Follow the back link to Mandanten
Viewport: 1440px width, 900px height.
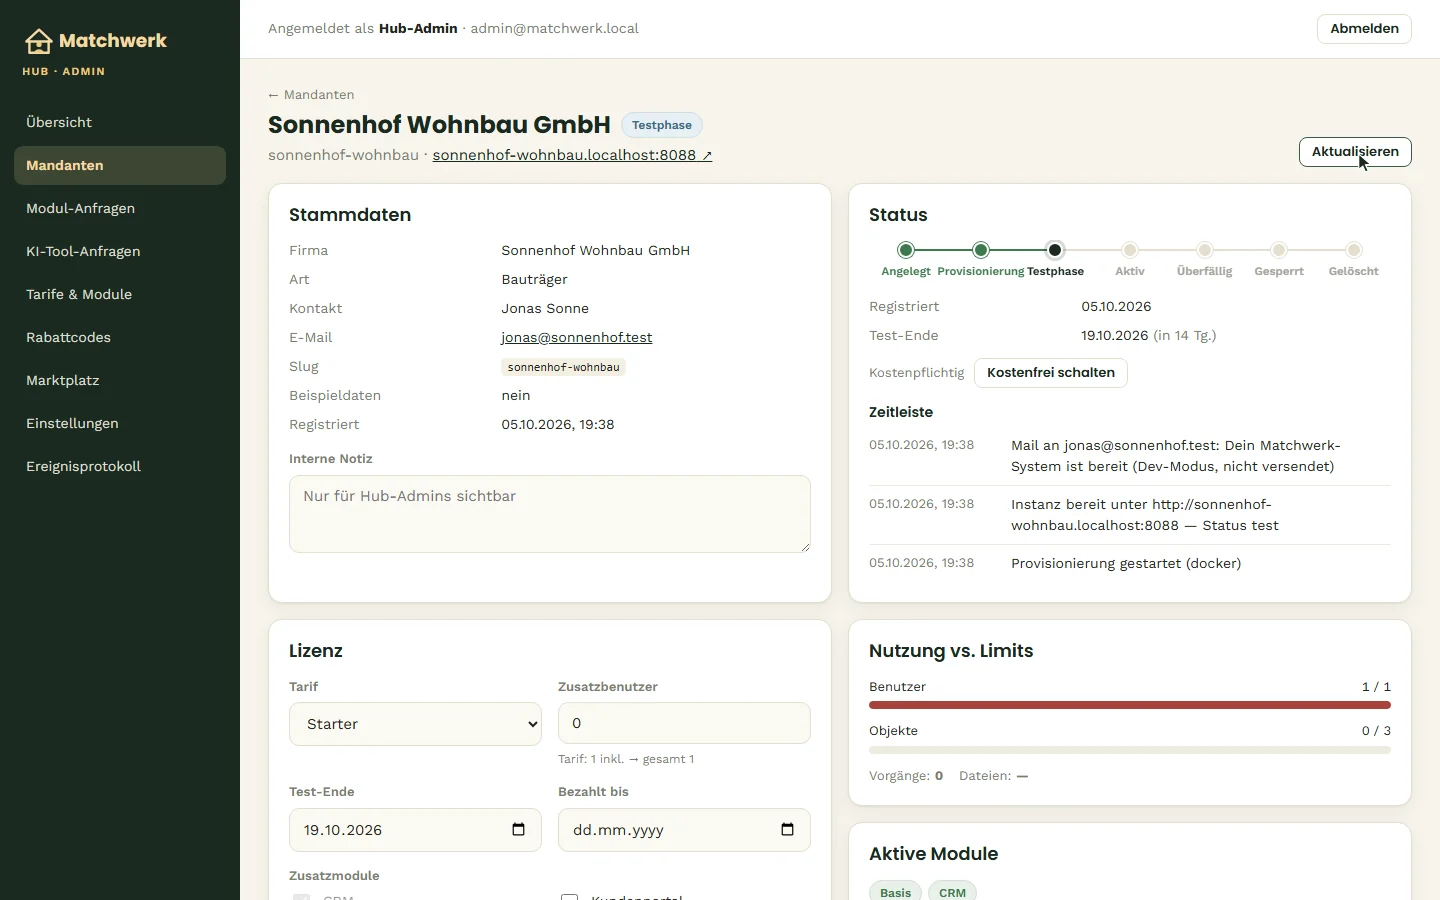click(311, 95)
